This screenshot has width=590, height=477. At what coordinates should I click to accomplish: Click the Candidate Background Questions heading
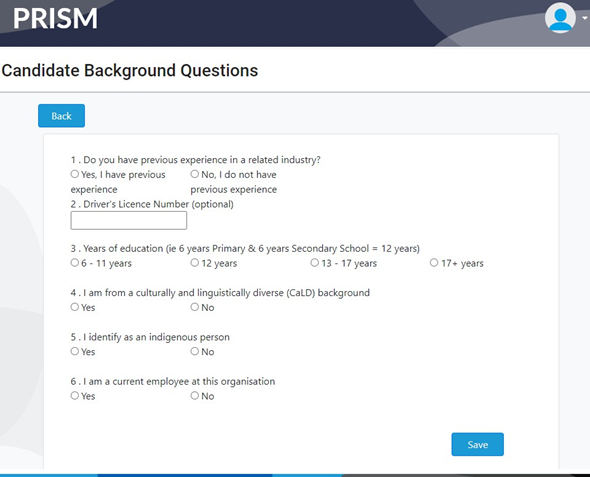pos(130,71)
